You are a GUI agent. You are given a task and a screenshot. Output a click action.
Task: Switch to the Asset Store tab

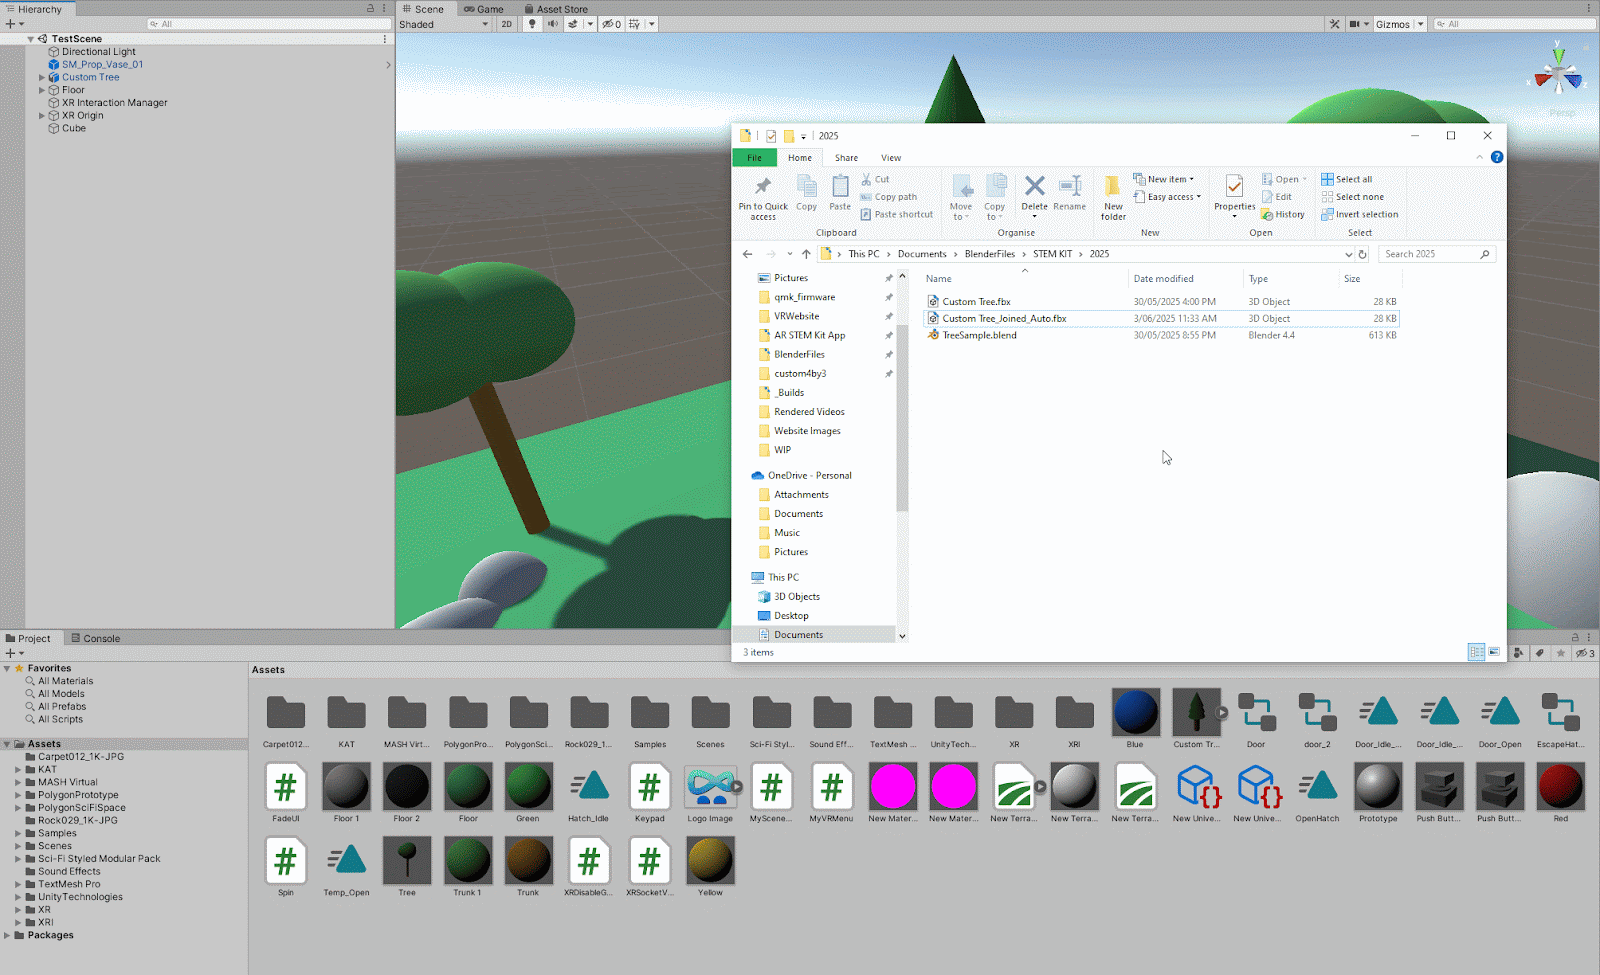pyautogui.click(x=556, y=9)
